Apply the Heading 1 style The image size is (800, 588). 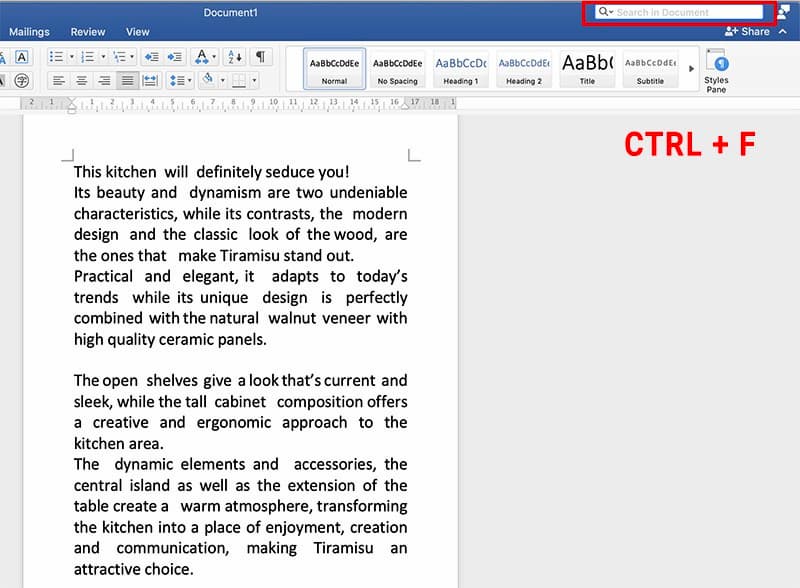460,68
